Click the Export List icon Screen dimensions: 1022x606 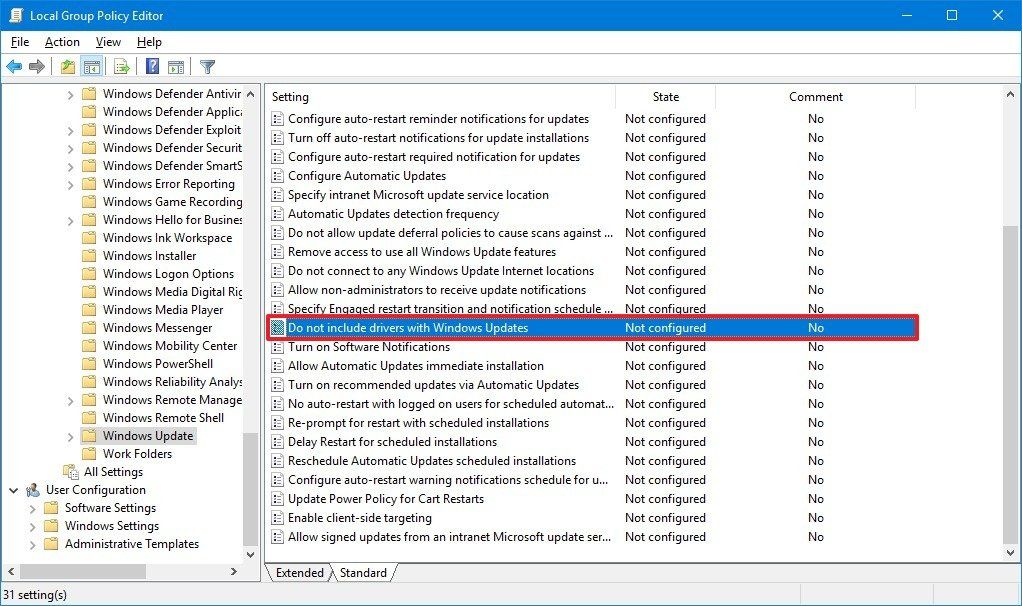tap(120, 66)
